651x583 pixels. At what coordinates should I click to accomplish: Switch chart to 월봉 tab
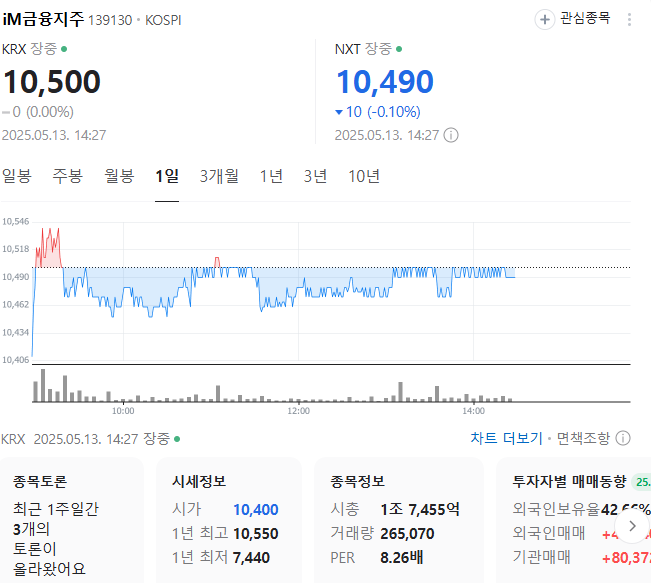[x=119, y=176]
